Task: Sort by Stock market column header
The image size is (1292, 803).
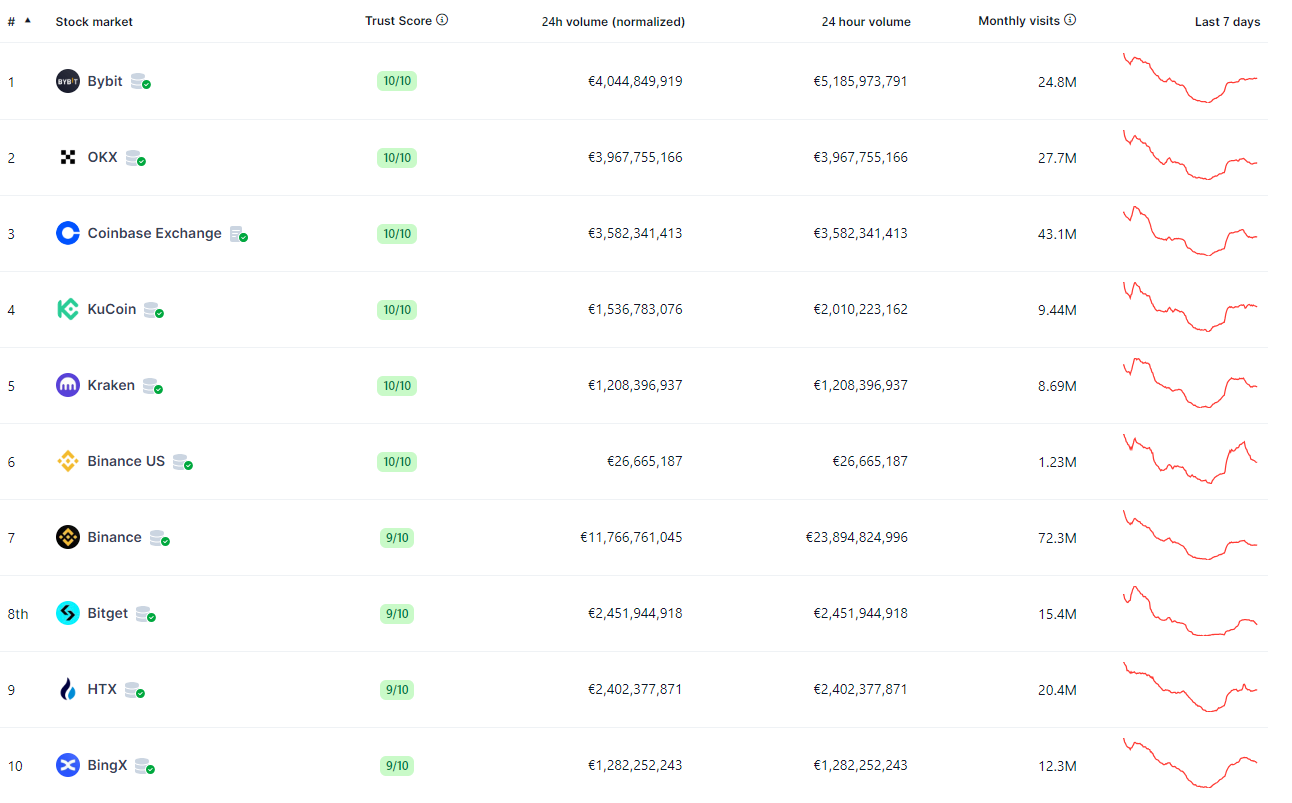Action: pyautogui.click(x=94, y=21)
